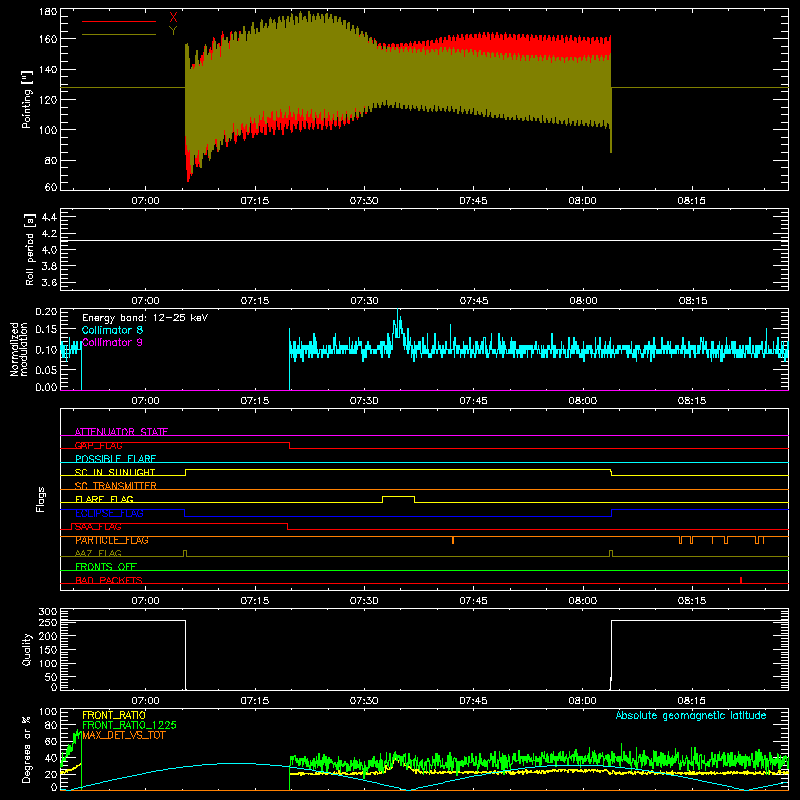Select the POSSIBLE_FLARE label
The image size is (800, 800).
[x=115, y=459]
